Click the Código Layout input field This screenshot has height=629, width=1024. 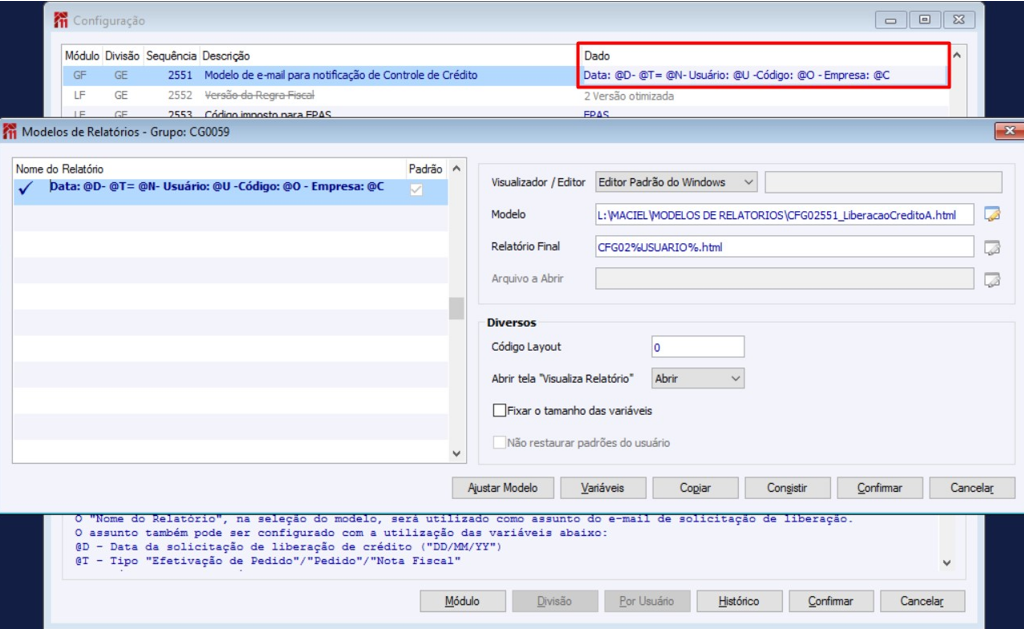pos(697,347)
